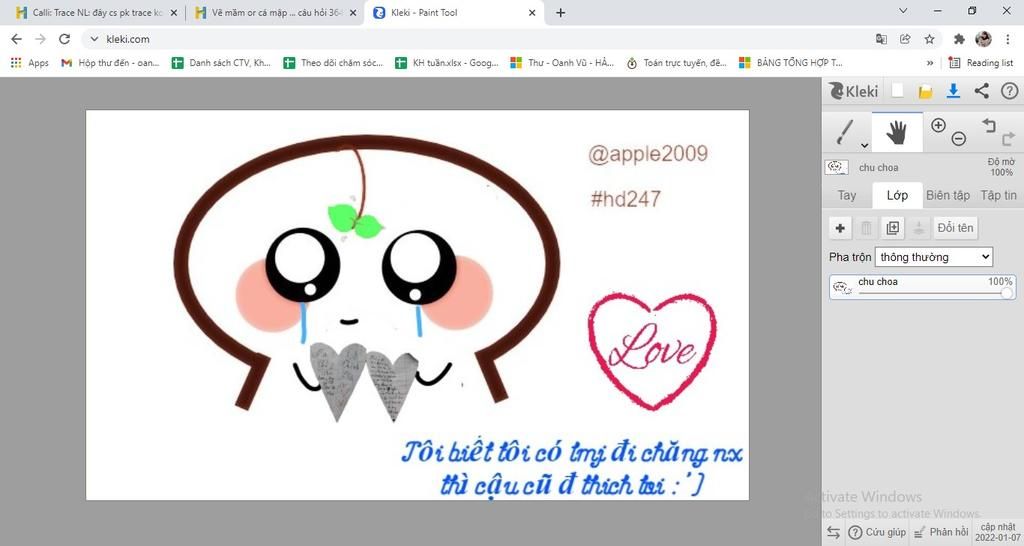Open the Chrome three-dot menu
This screenshot has width=1024, height=546.
[1008, 39]
